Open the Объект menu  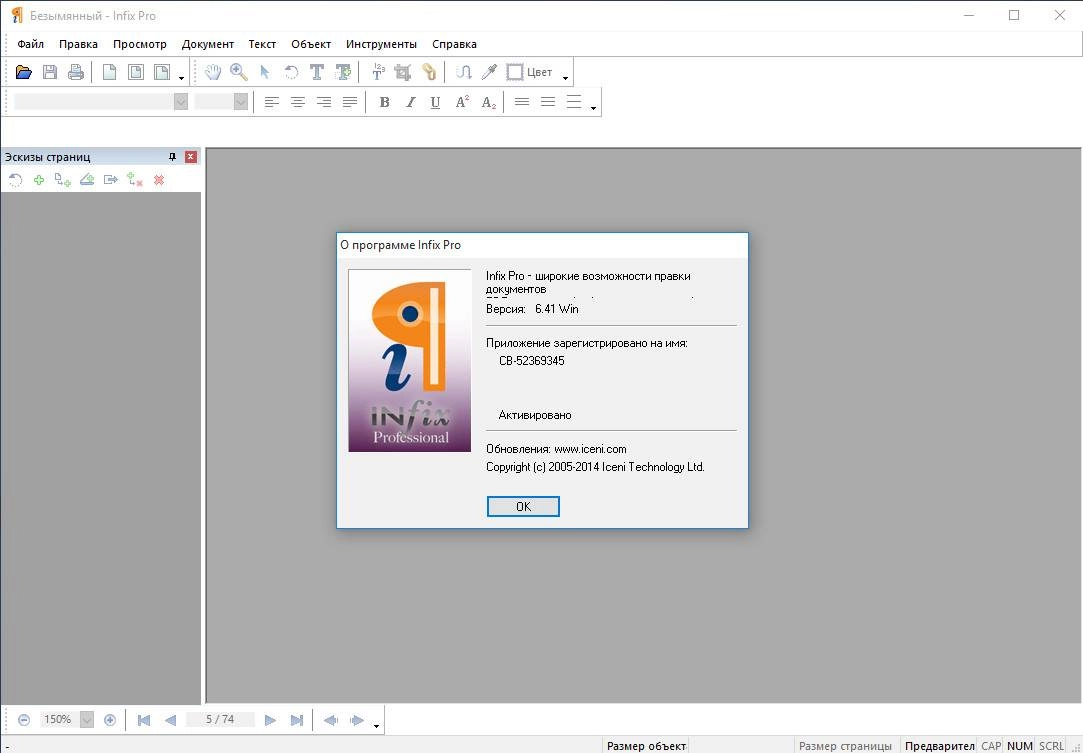(x=311, y=44)
